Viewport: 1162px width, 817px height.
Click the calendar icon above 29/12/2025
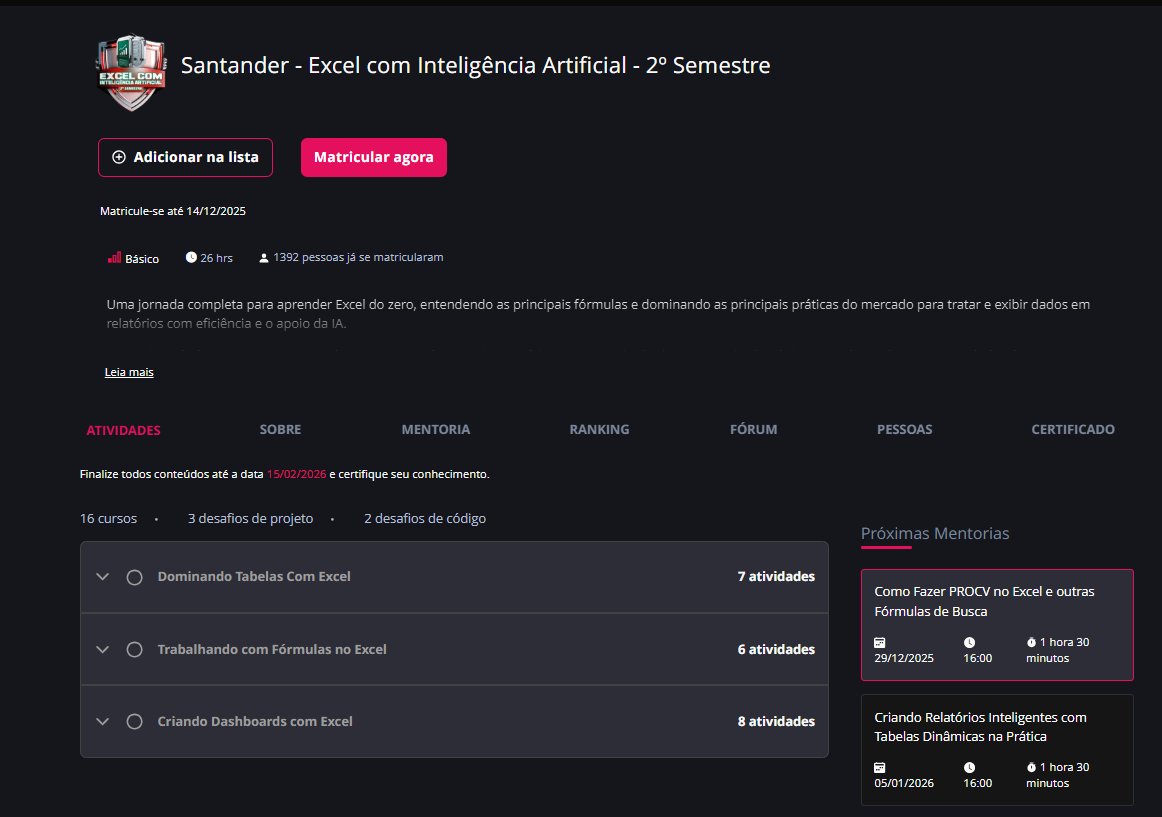point(880,642)
